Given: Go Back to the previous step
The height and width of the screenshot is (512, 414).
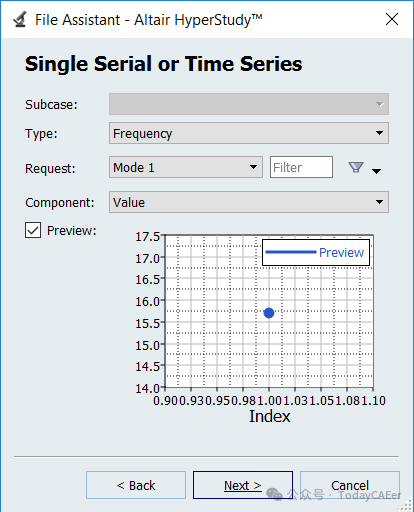Looking at the screenshot, I should [x=136, y=485].
